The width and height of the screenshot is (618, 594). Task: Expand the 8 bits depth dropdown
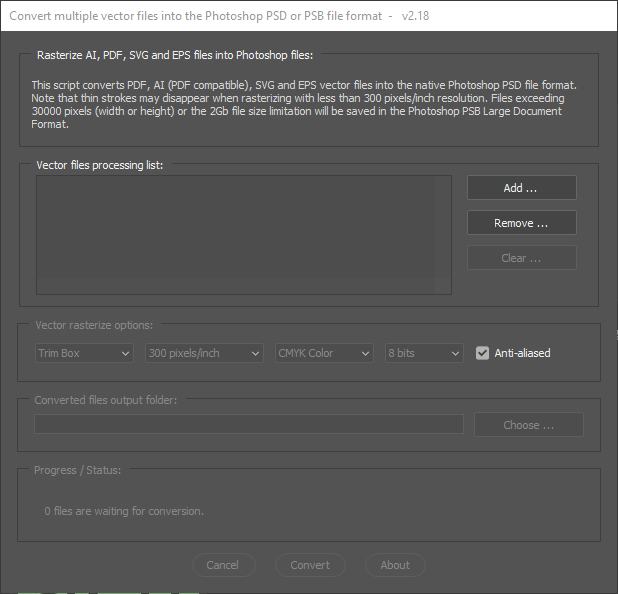[424, 353]
